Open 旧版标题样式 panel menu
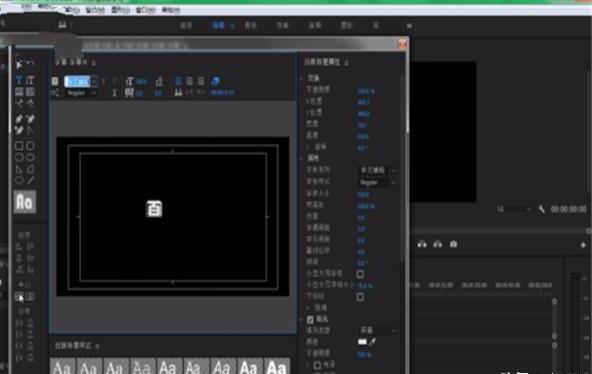 pos(97,346)
